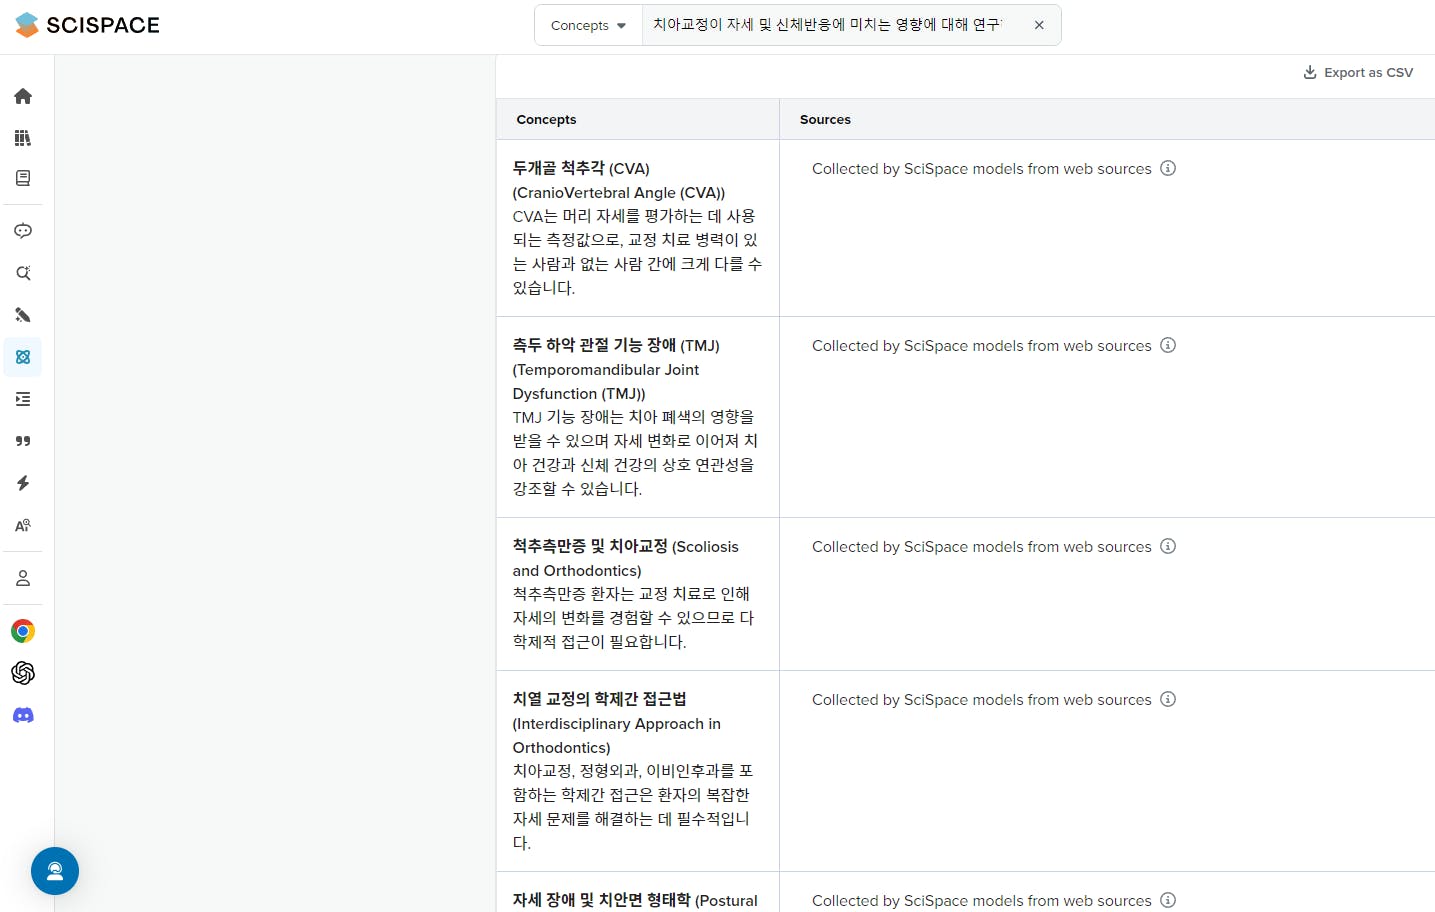1435x912 pixels.
Task: Click the CVA description starting with "CVA는 머리 자세를"
Action: [637, 252]
